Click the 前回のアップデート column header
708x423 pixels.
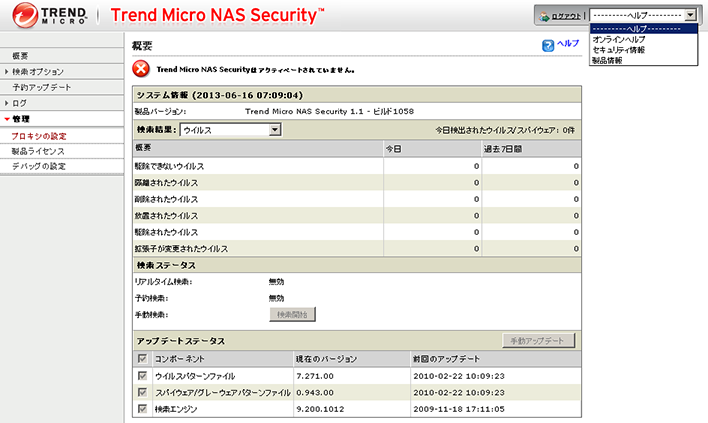pos(446,359)
